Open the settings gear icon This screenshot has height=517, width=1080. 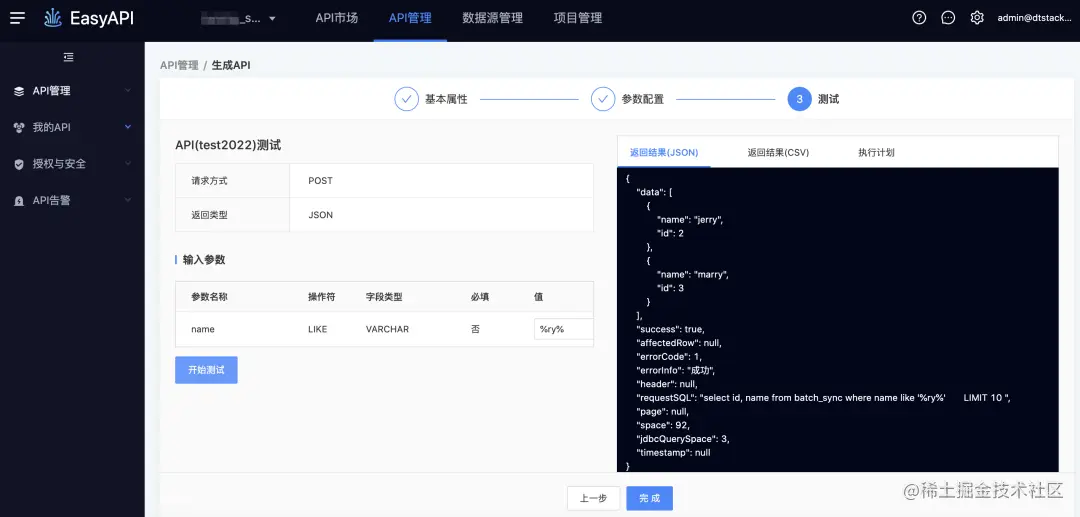point(977,18)
